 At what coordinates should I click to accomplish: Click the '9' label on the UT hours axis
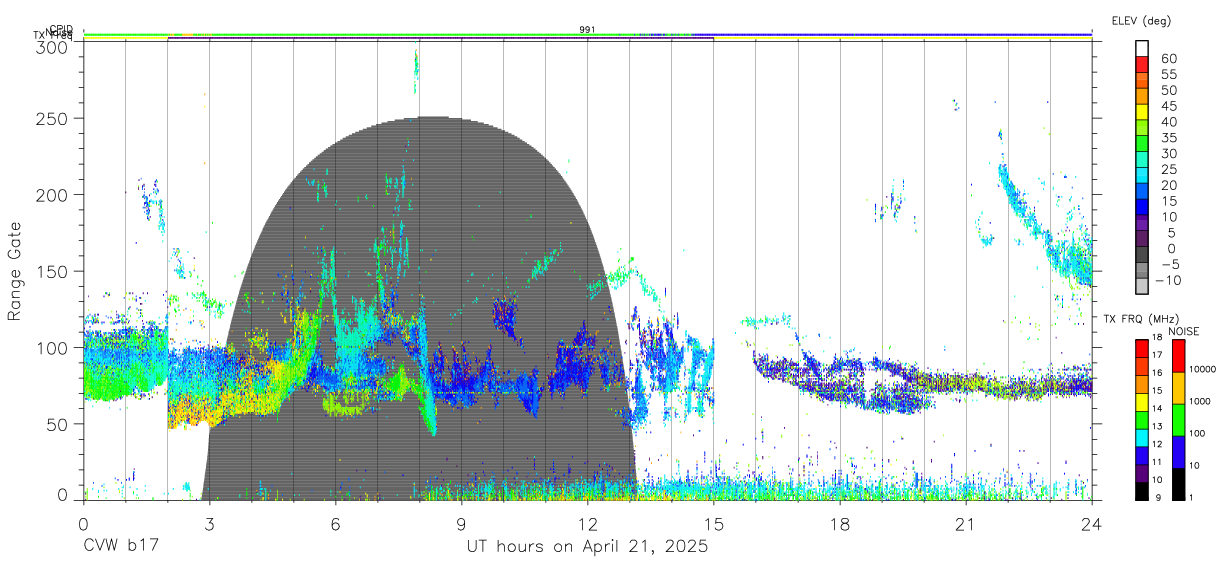[461, 524]
